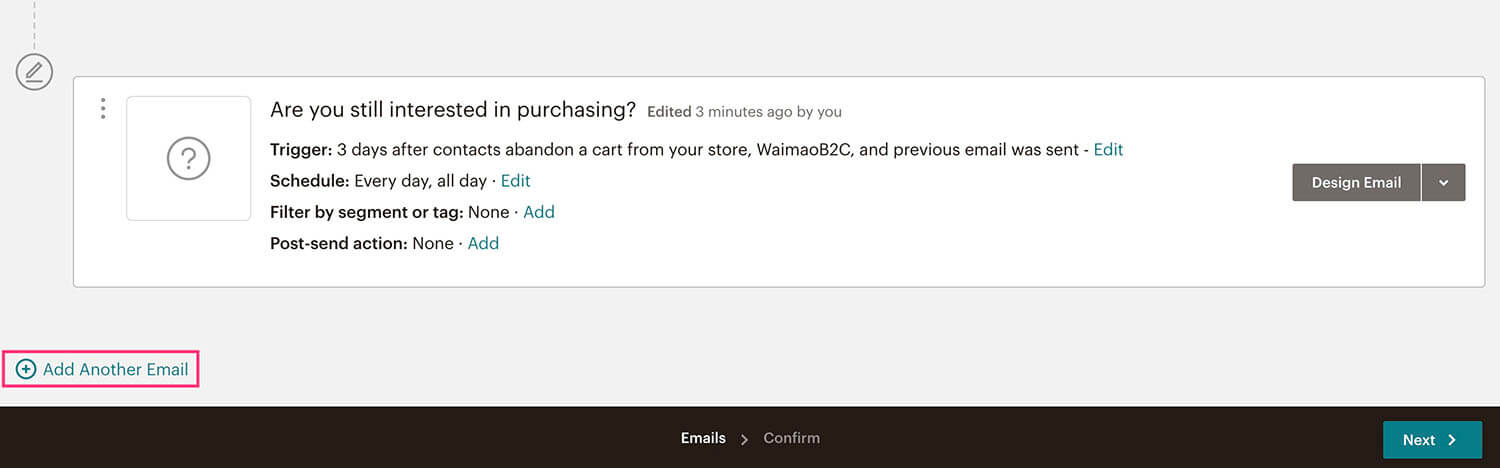Add a filter by segment or tag
Screen dimensions: 1500x468
click(539, 212)
